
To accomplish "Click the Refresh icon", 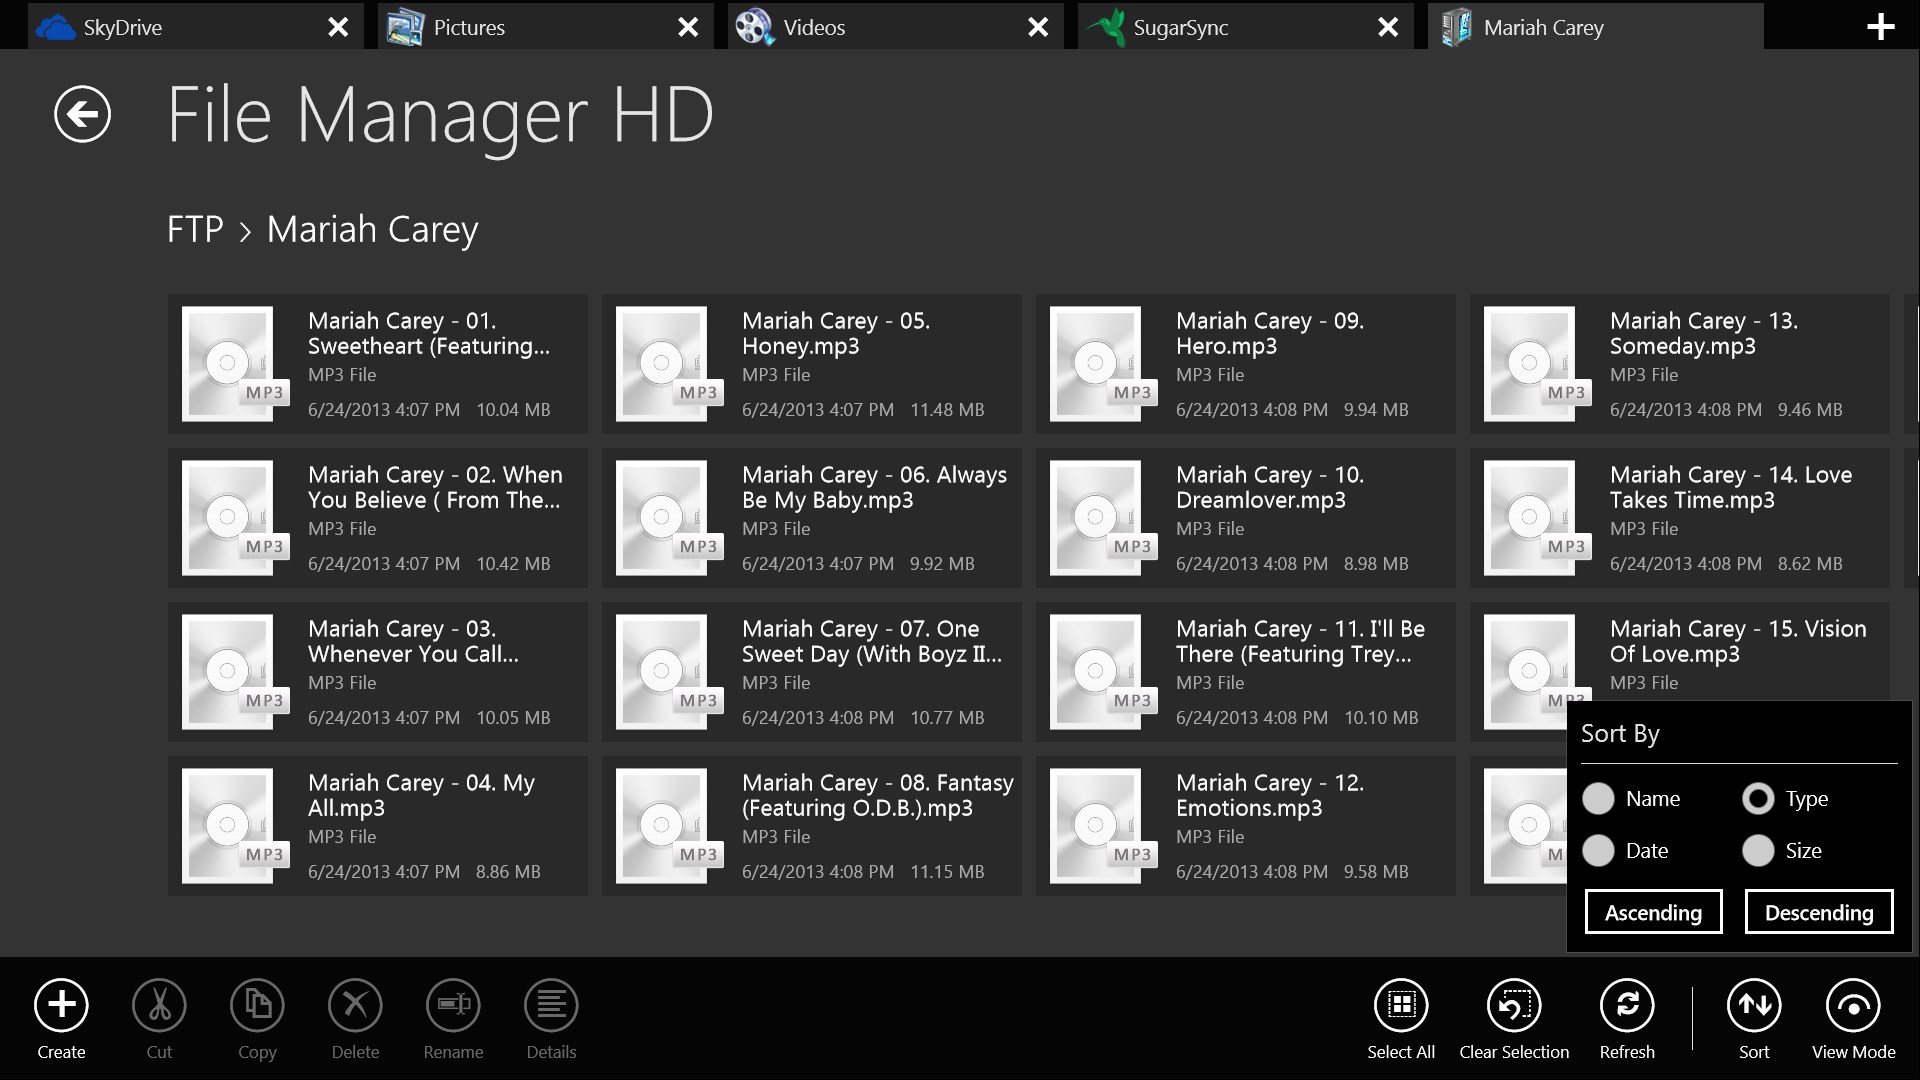I will click(x=1626, y=1005).
